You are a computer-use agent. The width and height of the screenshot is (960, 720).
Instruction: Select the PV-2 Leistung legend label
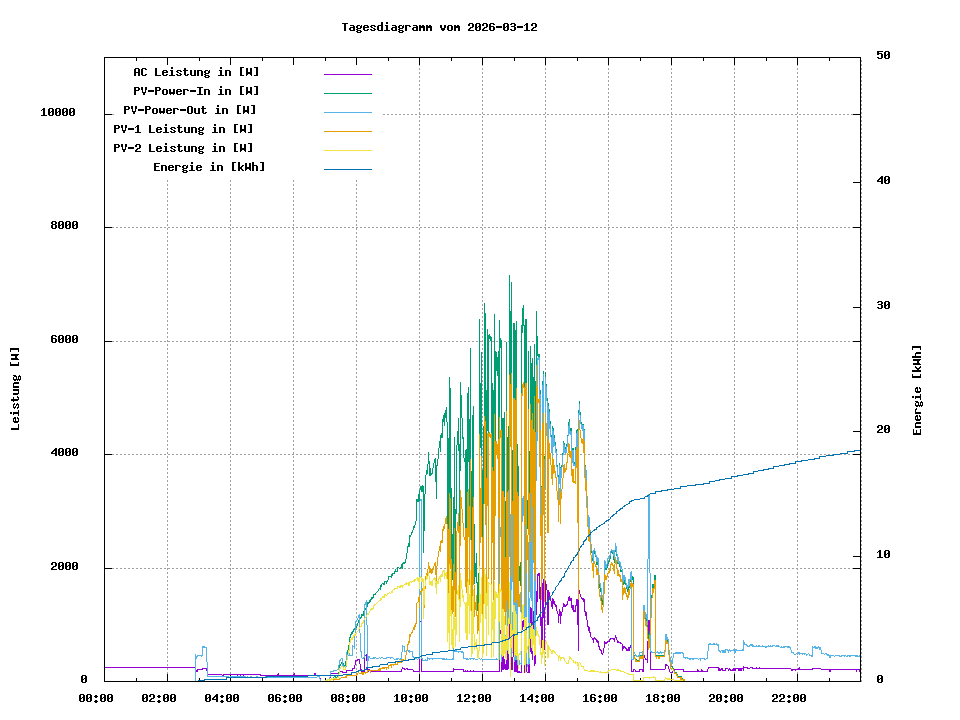183,148
